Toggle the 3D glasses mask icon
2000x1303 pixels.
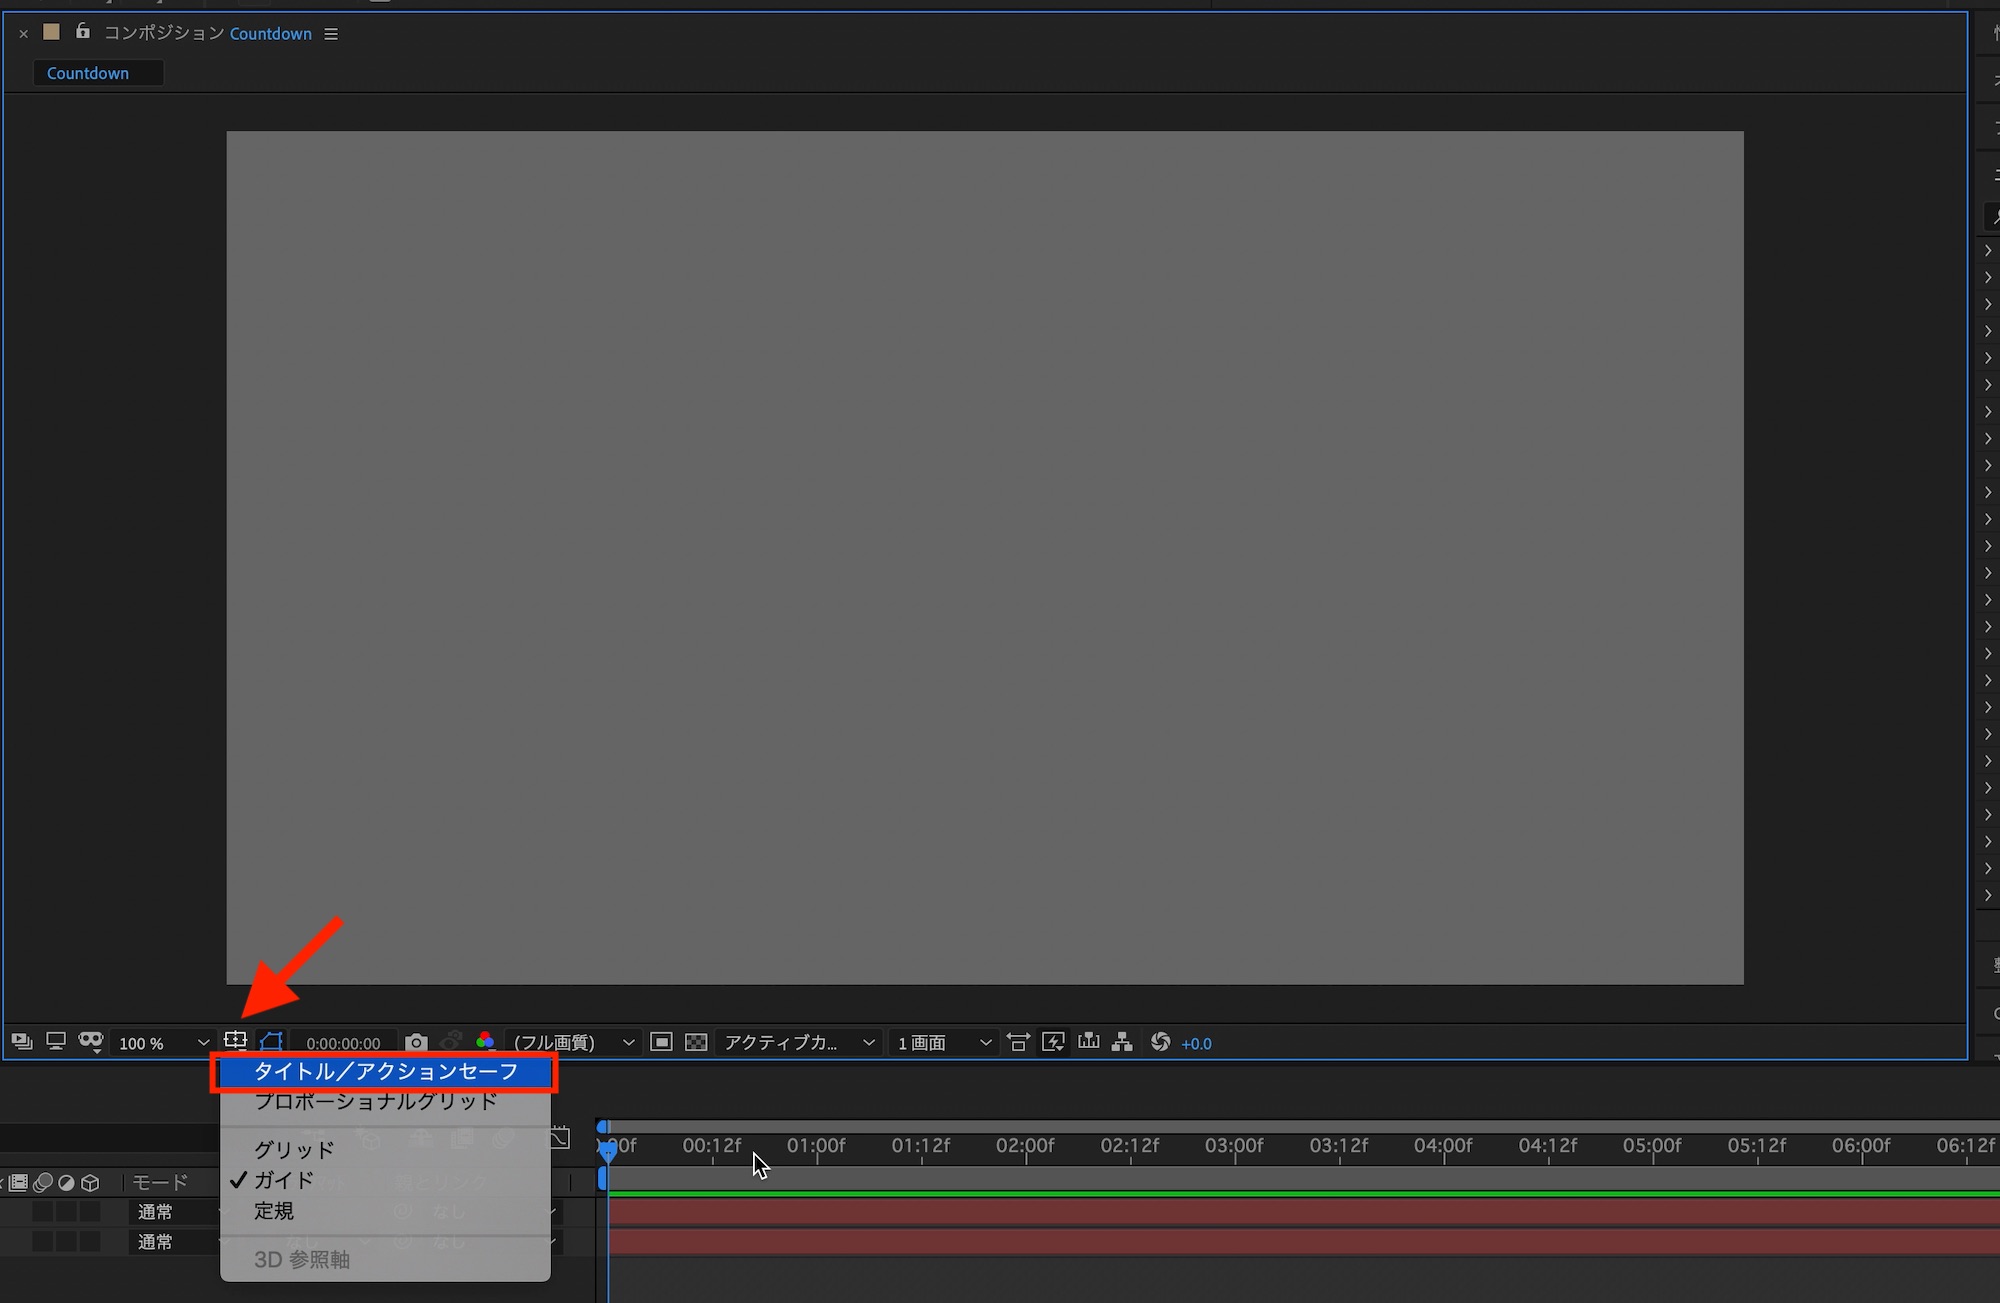click(91, 1042)
